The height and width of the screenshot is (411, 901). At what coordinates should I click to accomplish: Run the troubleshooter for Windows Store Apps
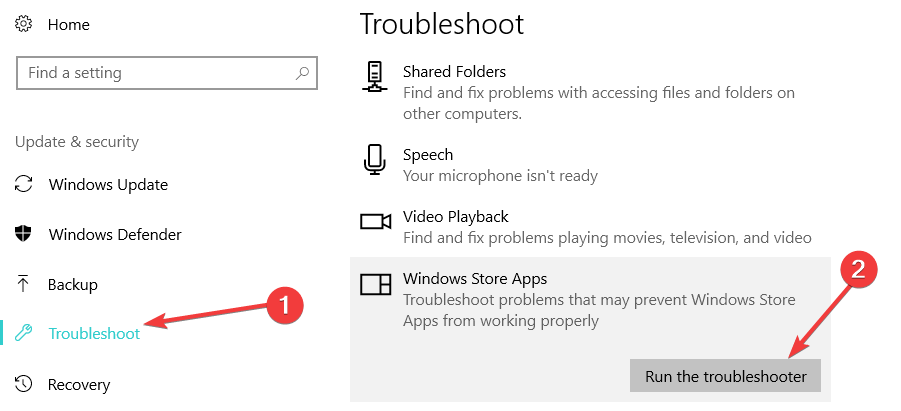tap(725, 376)
